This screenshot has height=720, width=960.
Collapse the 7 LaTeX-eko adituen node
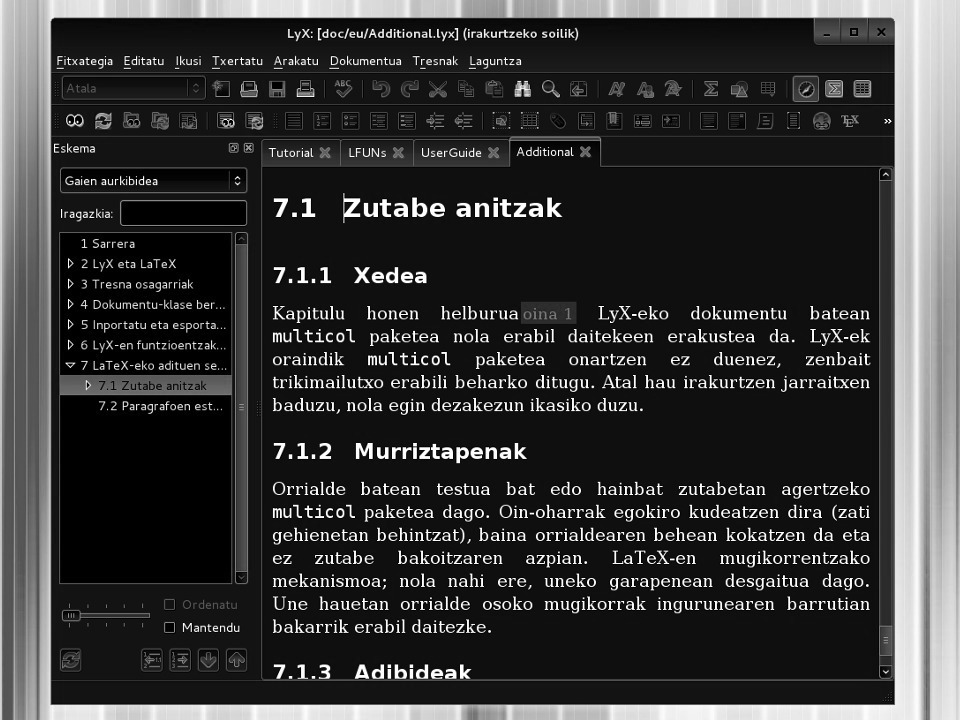pyautogui.click(x=70, y=366)
